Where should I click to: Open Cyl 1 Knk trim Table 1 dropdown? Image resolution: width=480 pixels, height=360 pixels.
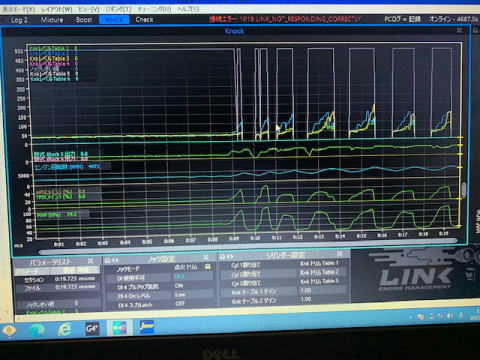[321, 263]
